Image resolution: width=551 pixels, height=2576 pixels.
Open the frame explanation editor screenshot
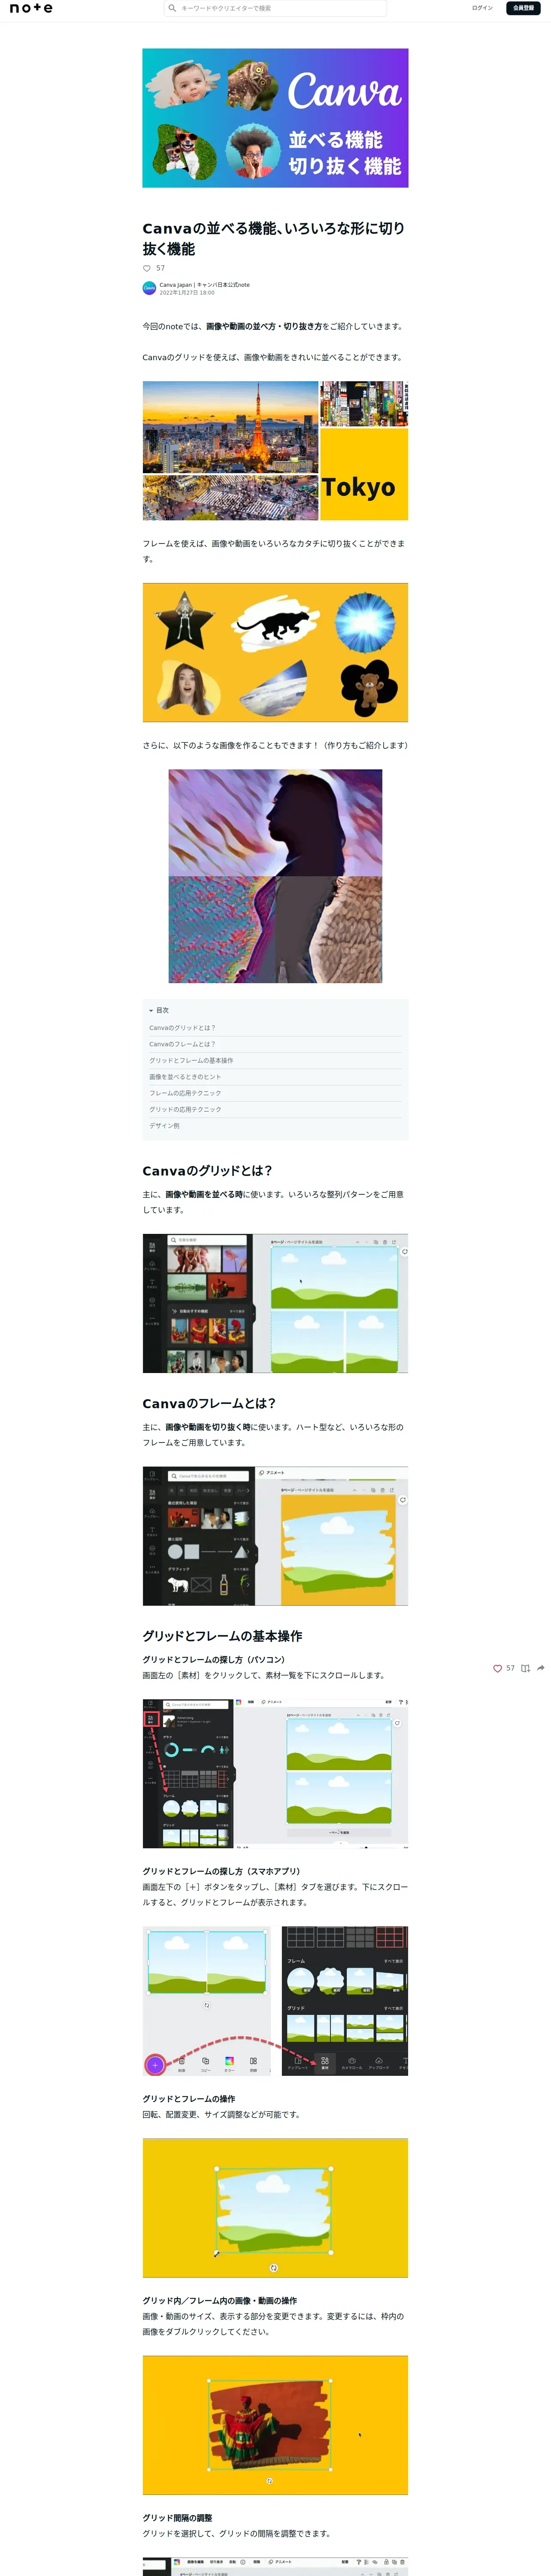pyautogui.click(x=275, y=1536)
